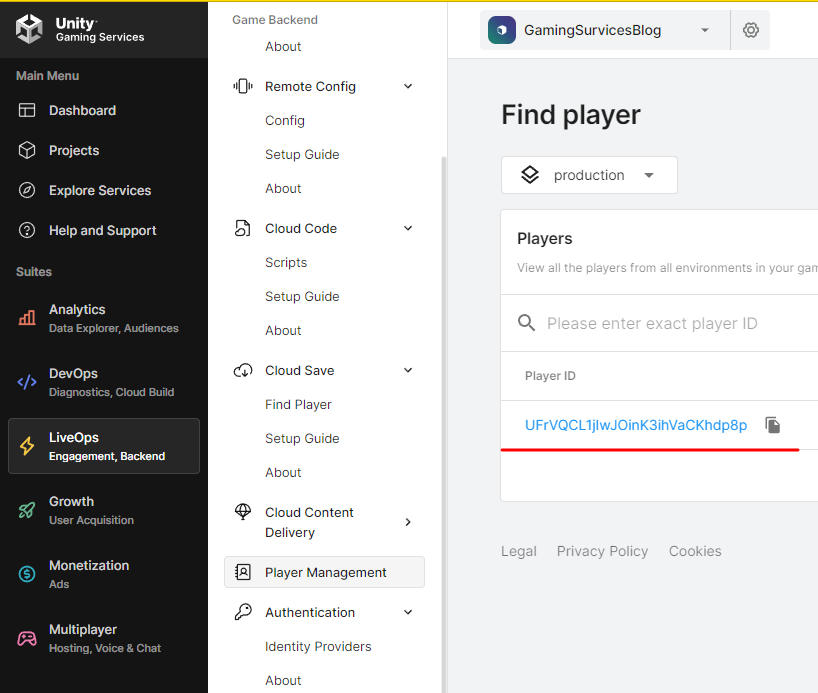Select Player Management menu item
The width and height of the screenshot is (818, 693).
coord(324,572)
